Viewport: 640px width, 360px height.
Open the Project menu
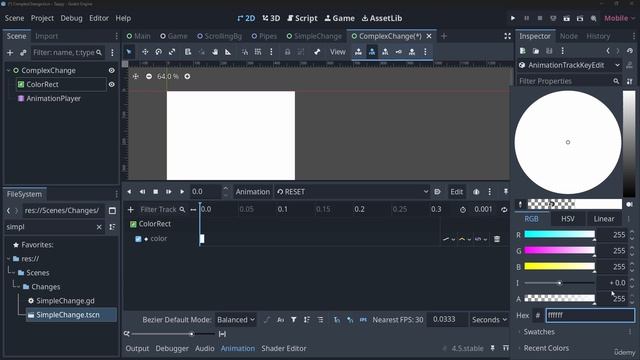point(42,18)
